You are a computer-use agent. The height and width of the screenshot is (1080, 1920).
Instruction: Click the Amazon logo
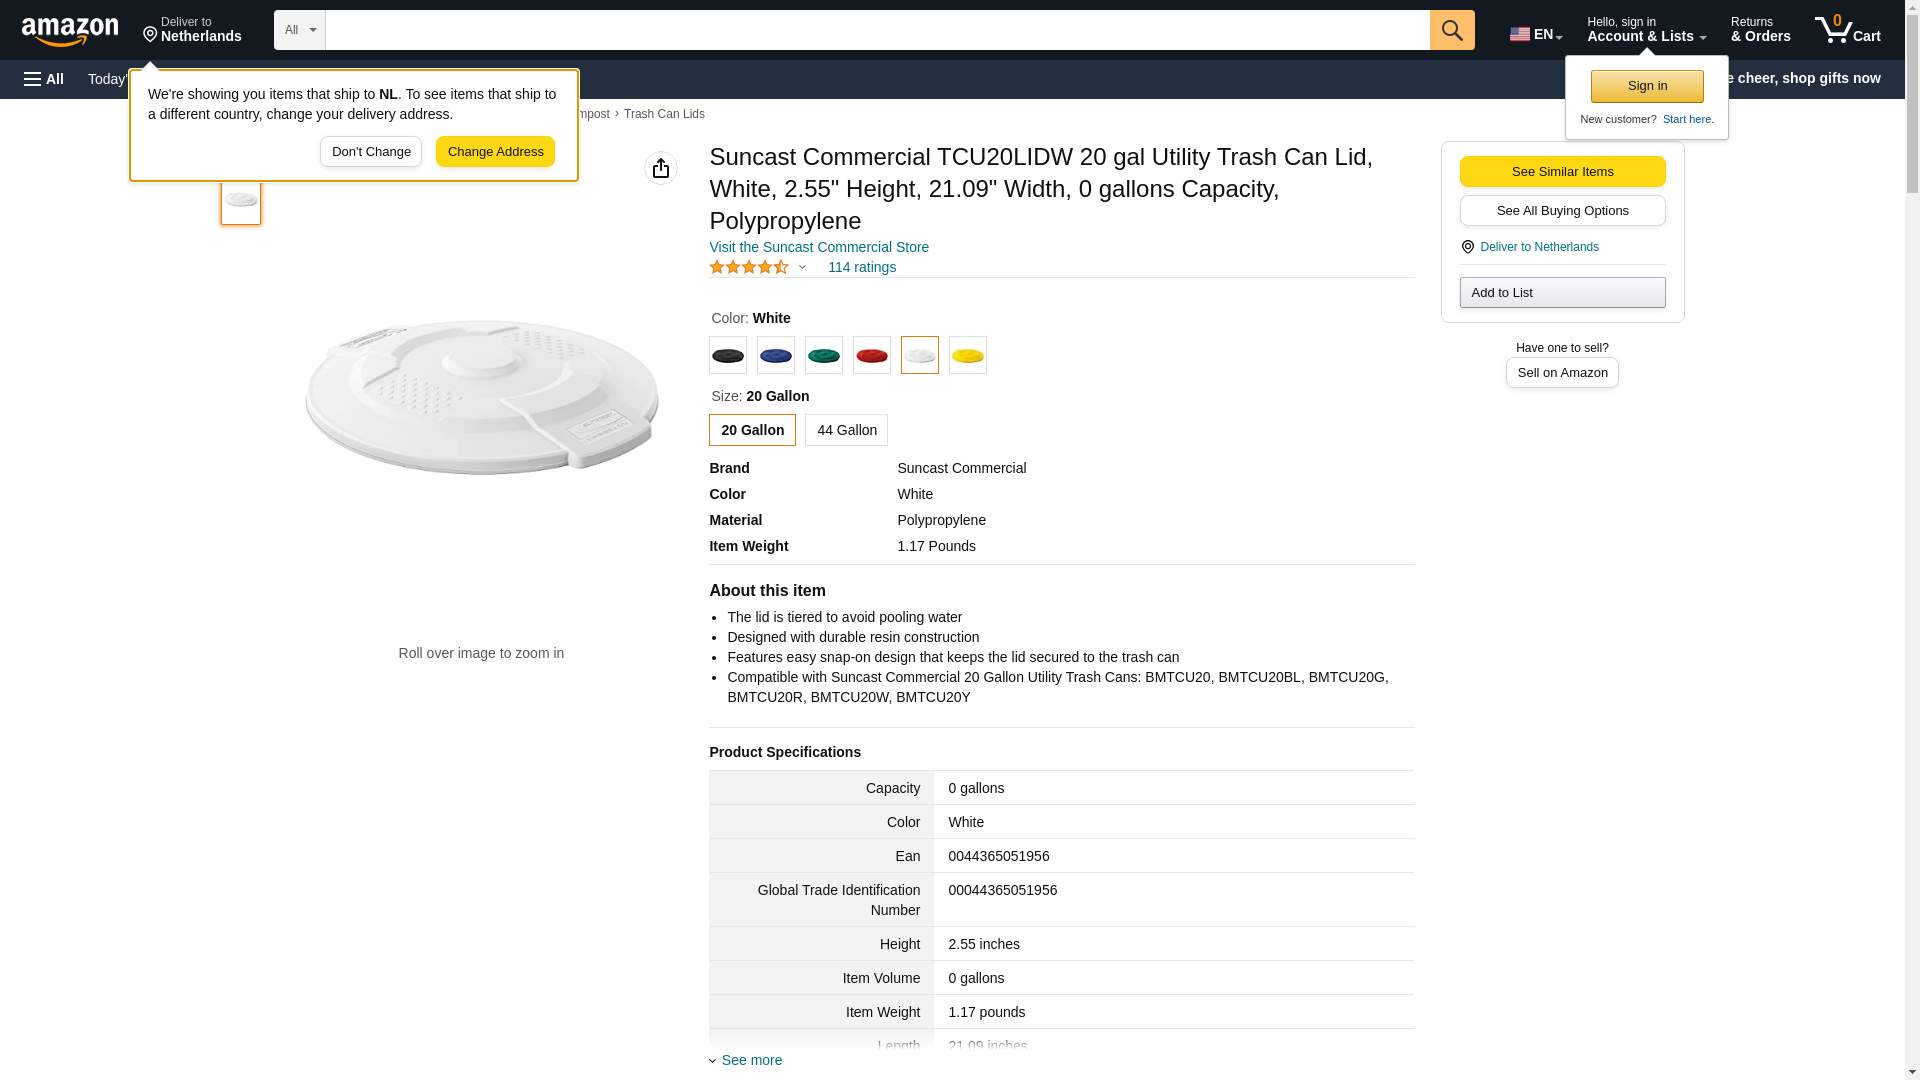coord(70,31)
